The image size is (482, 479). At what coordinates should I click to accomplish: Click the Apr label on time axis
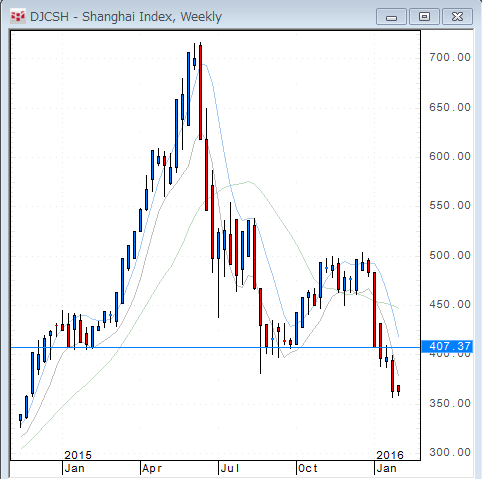click(x=152, y=469)
